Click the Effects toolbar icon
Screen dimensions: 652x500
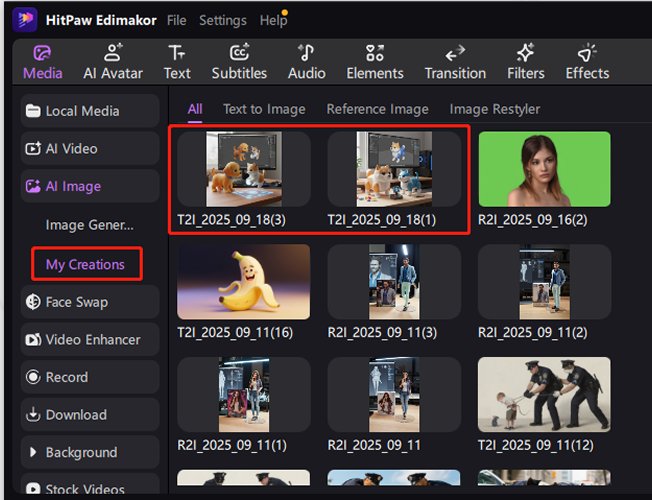tap(587, 53)
